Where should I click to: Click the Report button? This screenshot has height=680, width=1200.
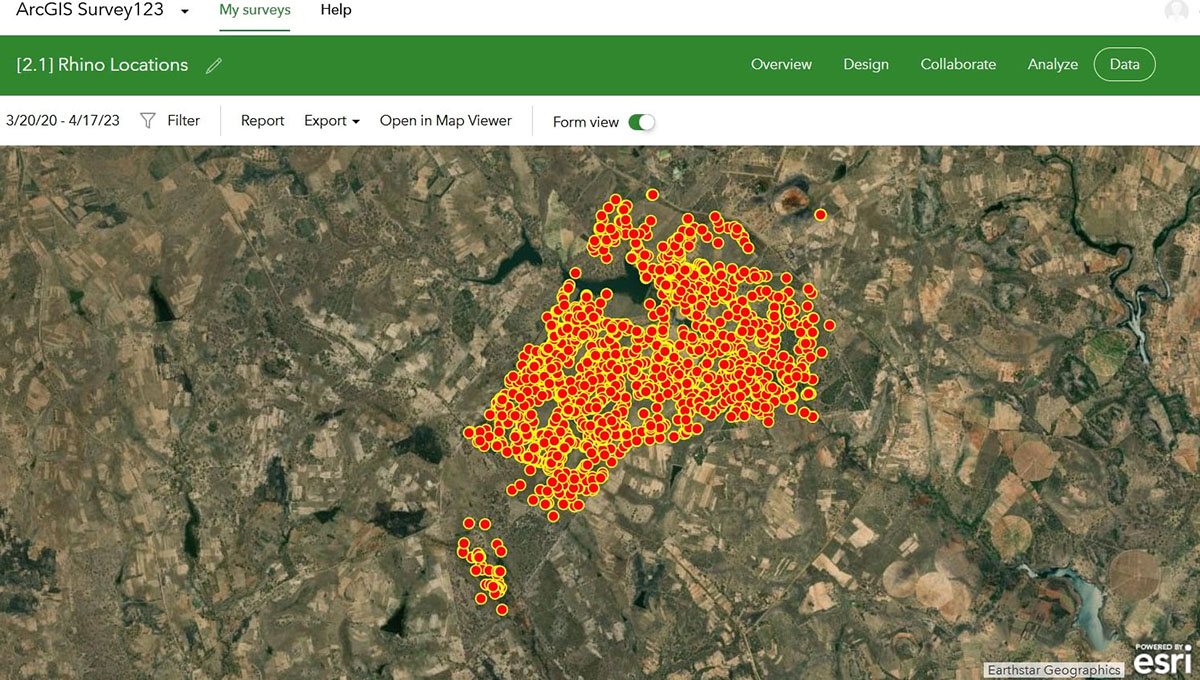click(x=263, y=121)
